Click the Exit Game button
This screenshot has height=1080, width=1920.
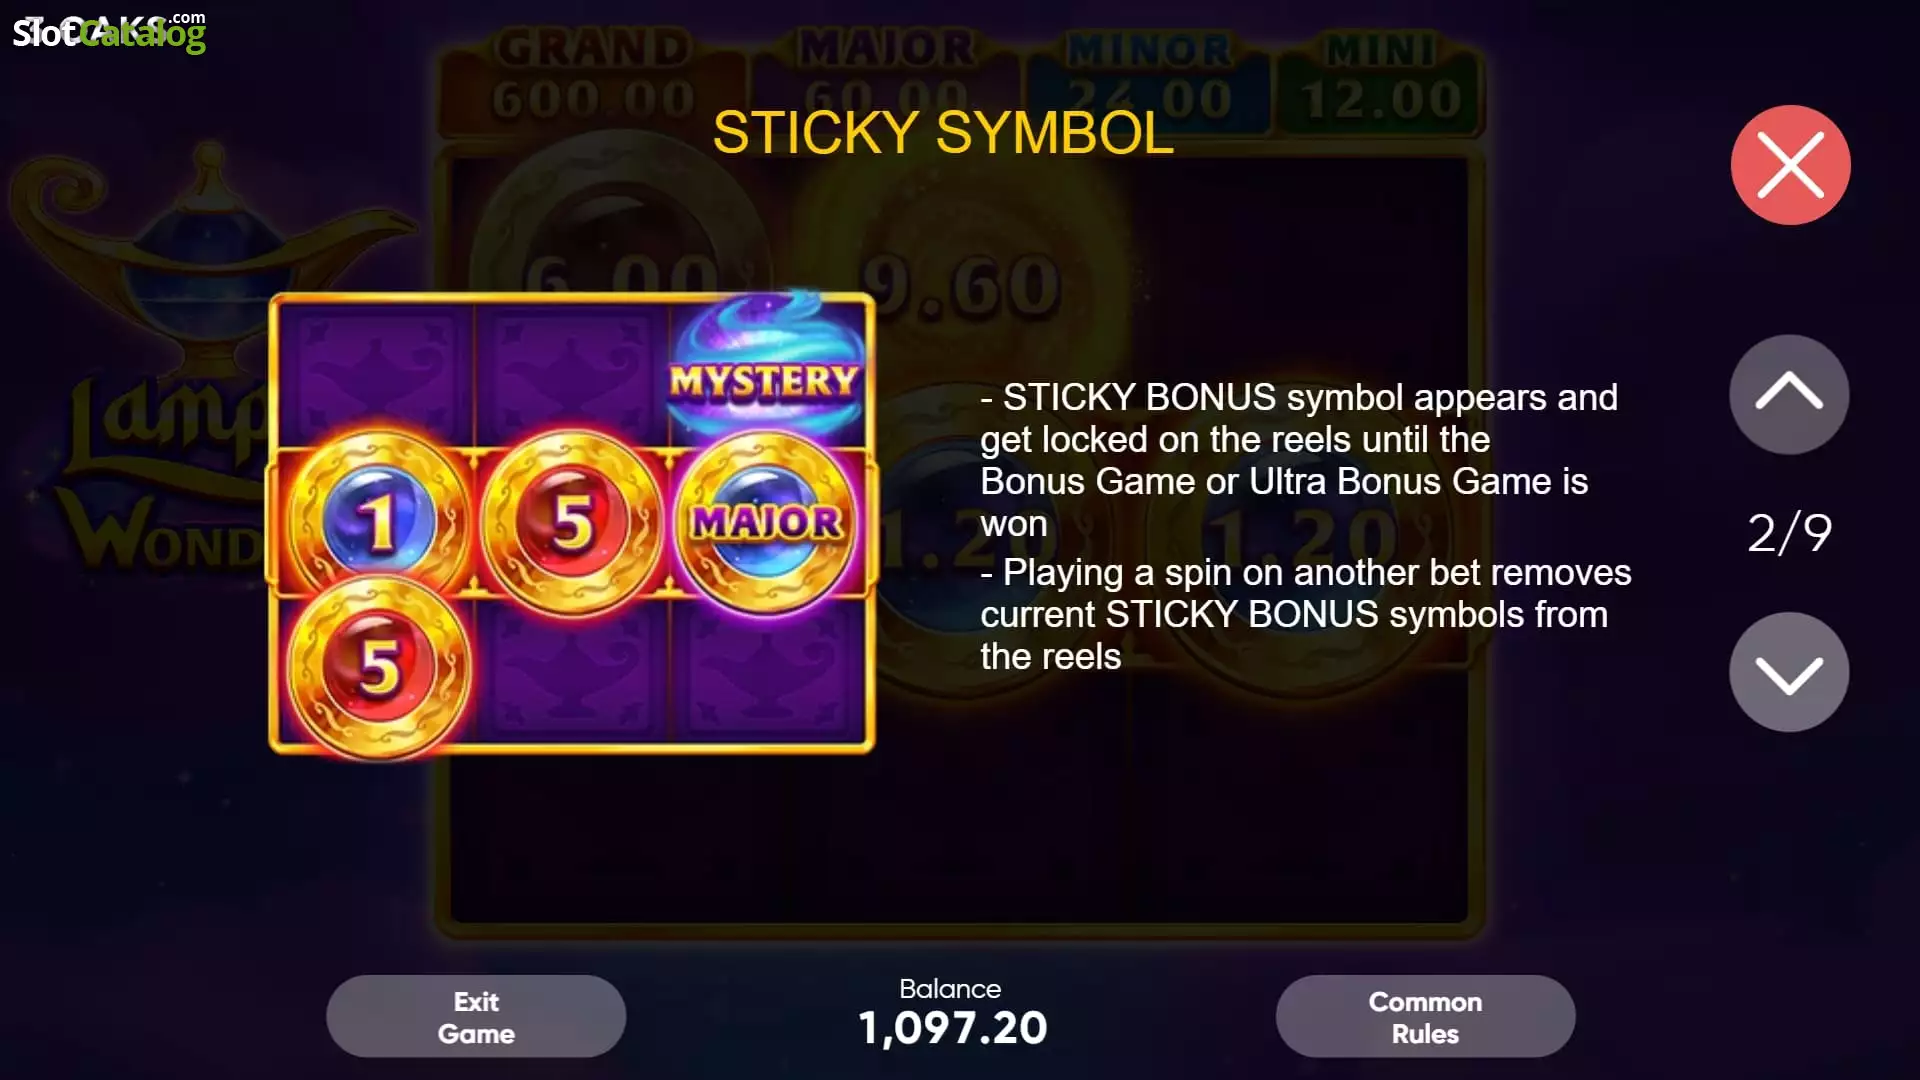pyautogui.click(x=476, y=1016)
